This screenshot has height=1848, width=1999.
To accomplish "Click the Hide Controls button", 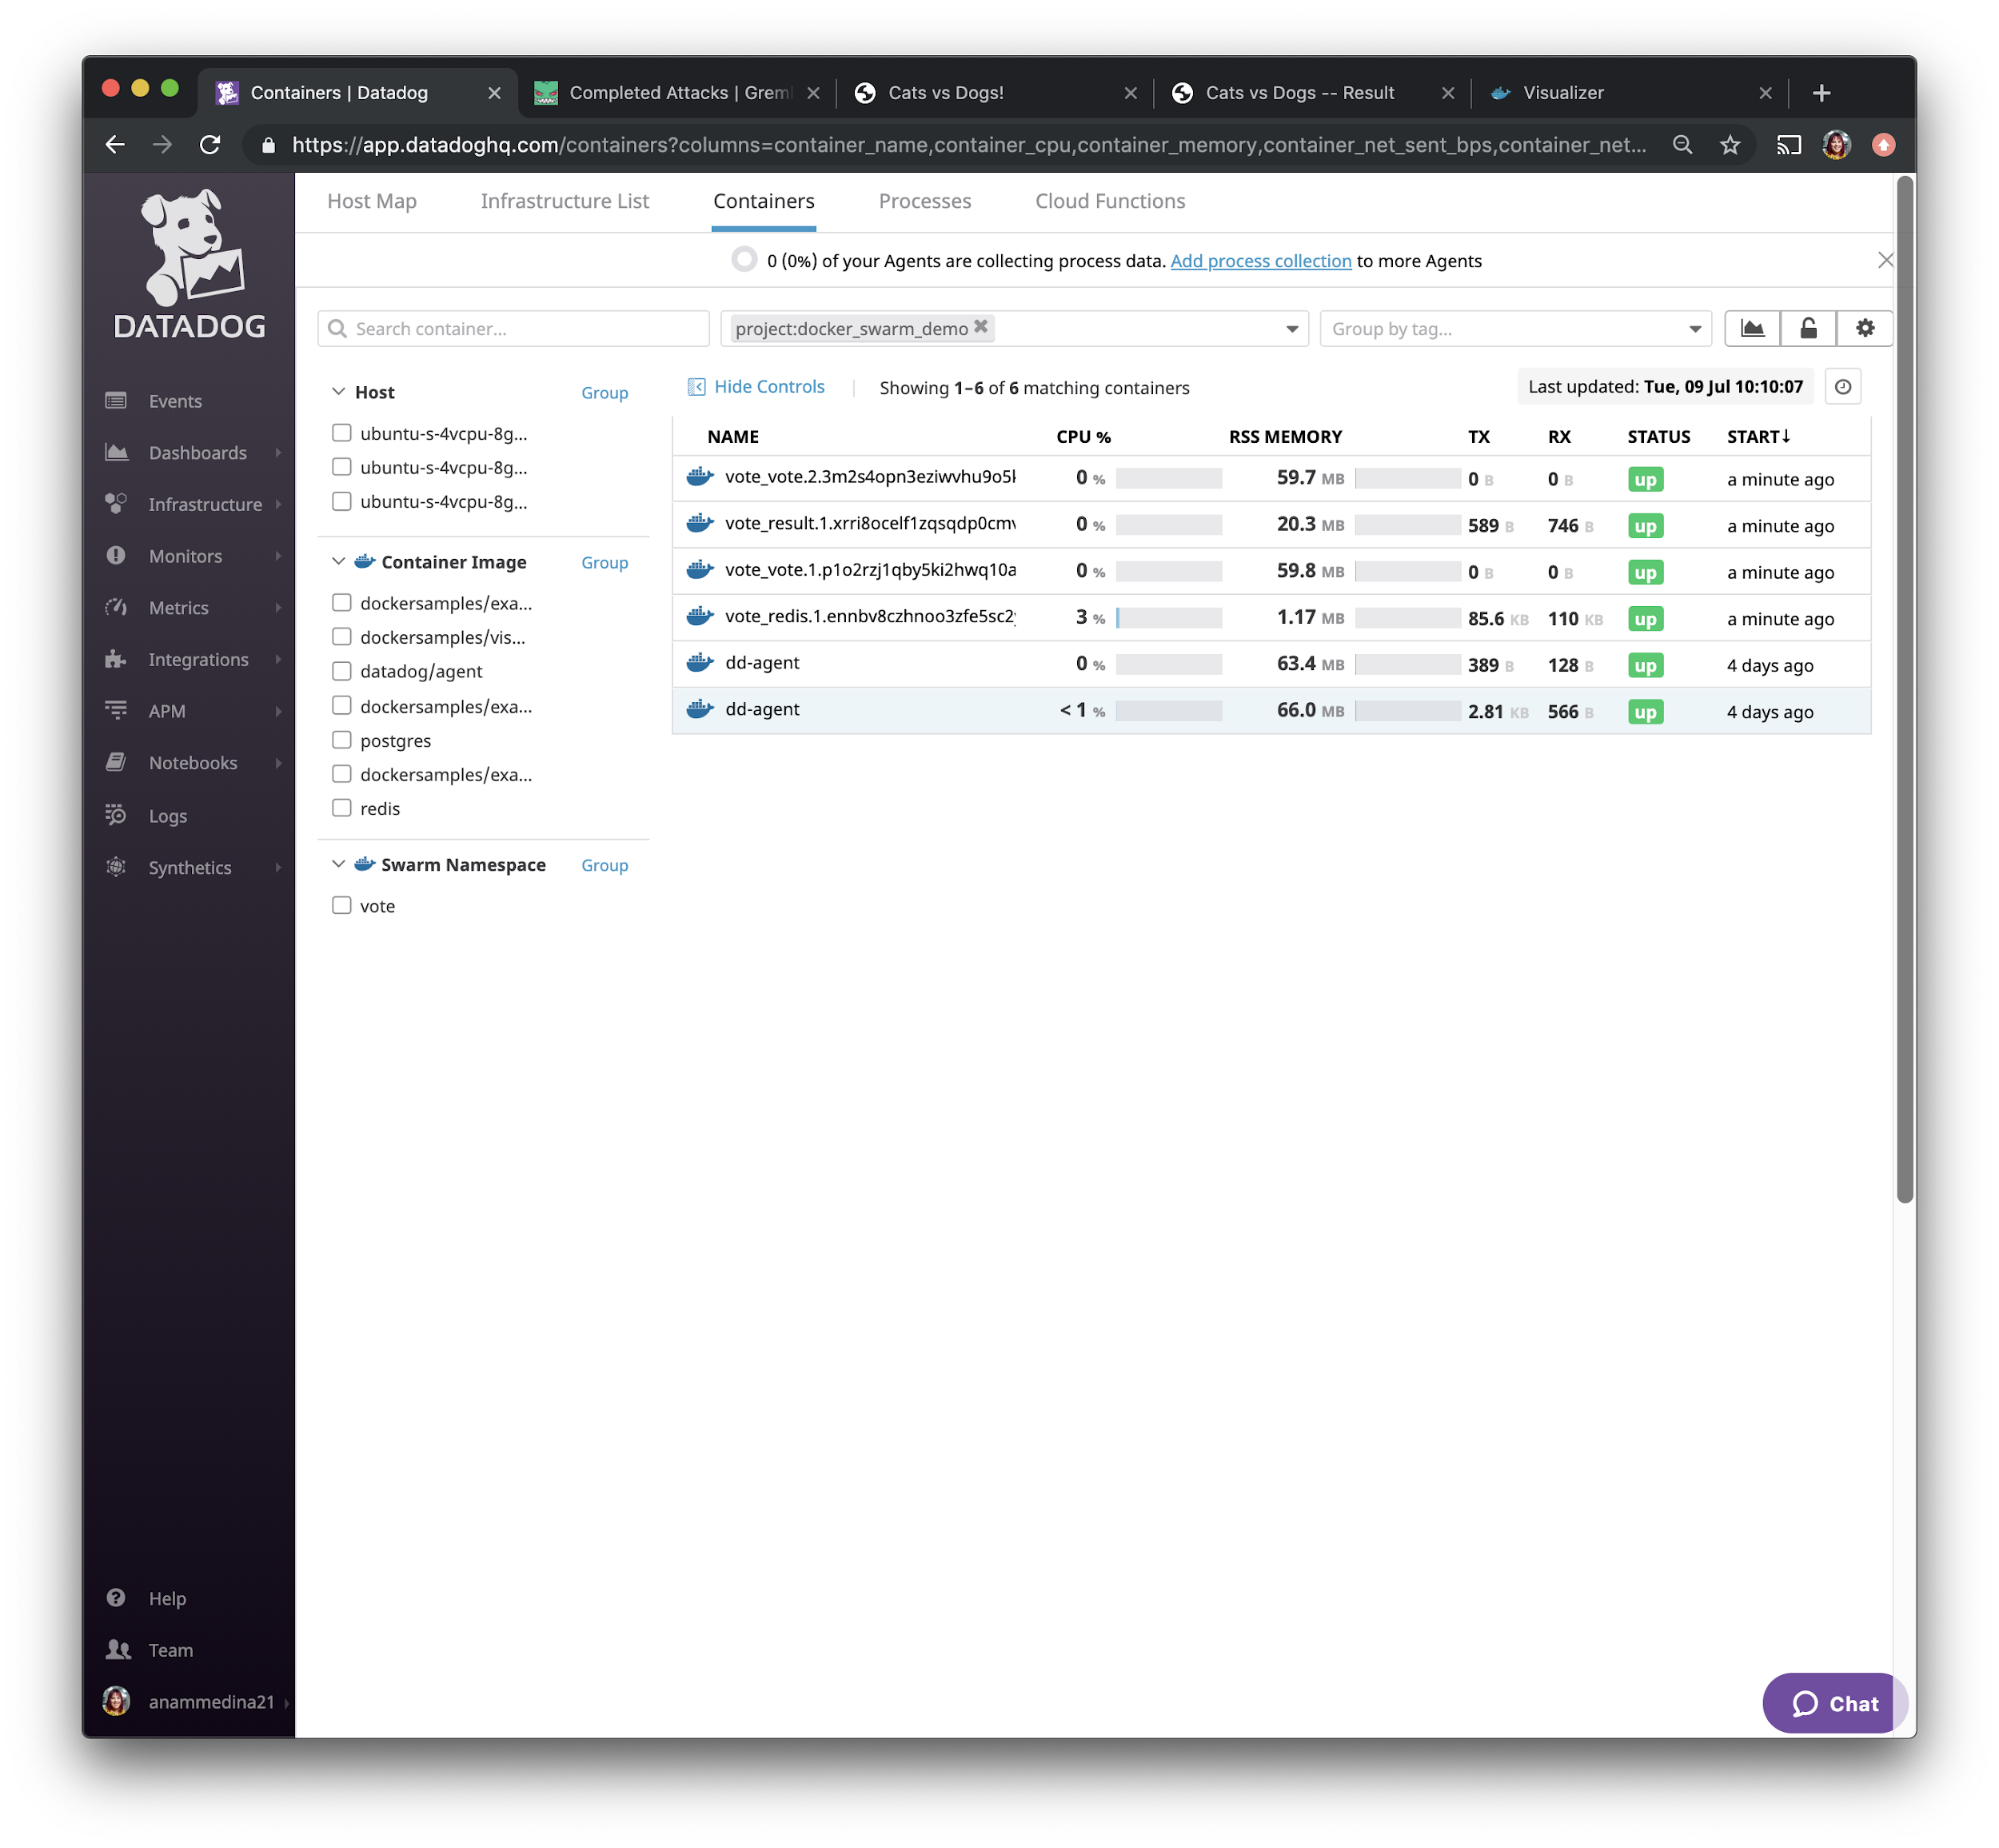I will (x=757, y=387).
